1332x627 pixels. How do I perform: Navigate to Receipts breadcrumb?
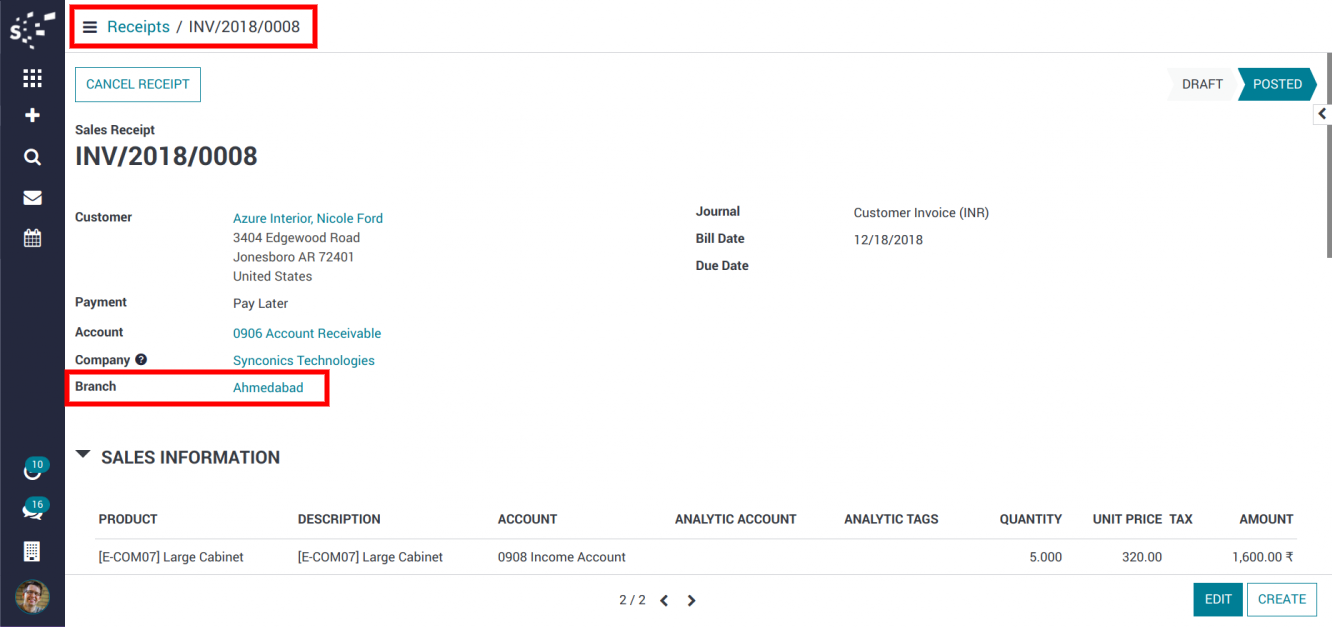(x=138, y=27)
